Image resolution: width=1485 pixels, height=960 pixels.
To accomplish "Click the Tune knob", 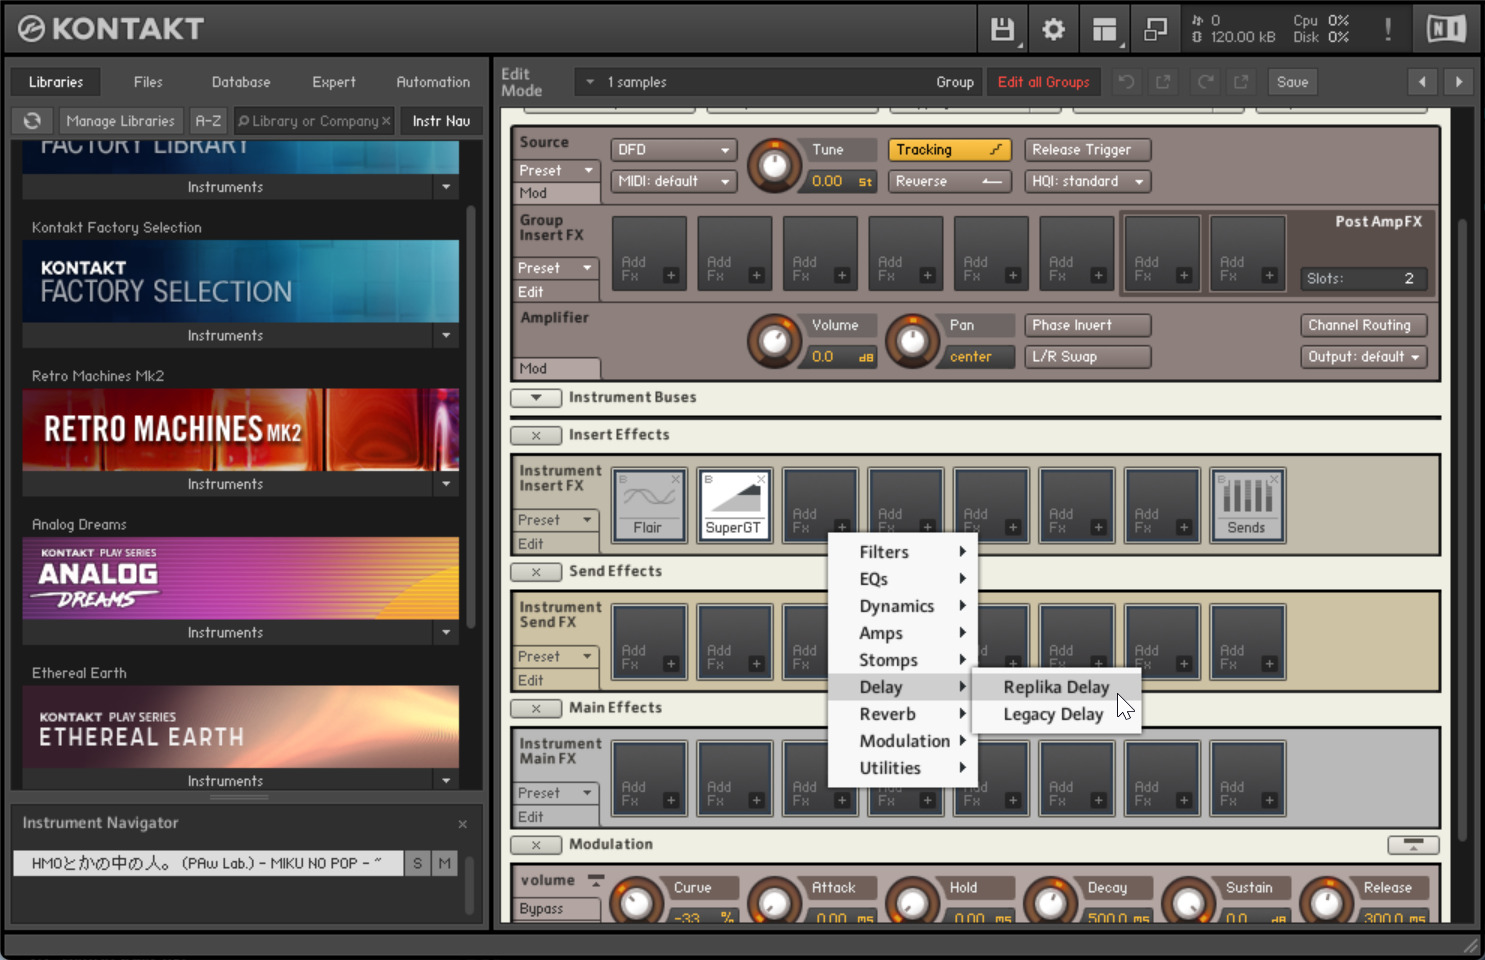I will tap(775, 166).
